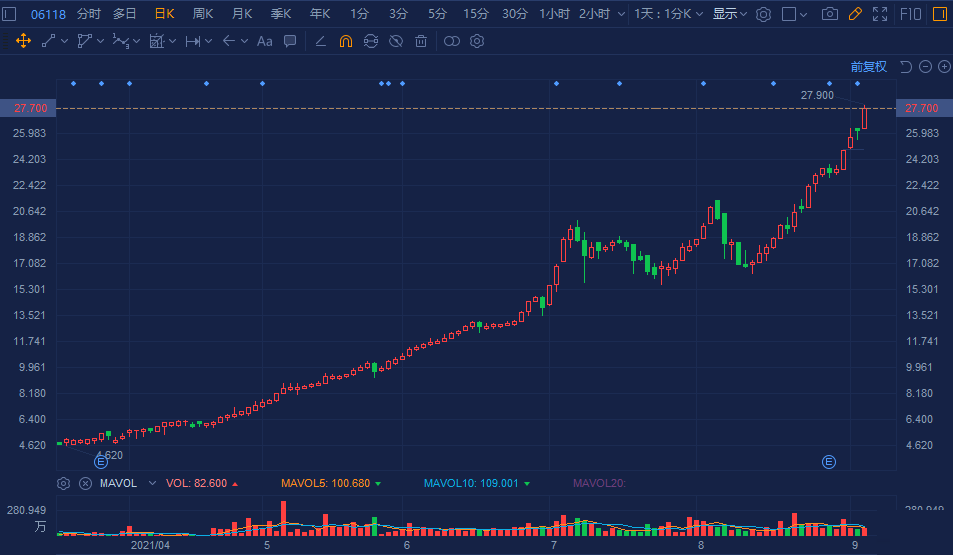Click the trash delete drawings icon
Screen dimensions: 953x555
pos(421,41)
